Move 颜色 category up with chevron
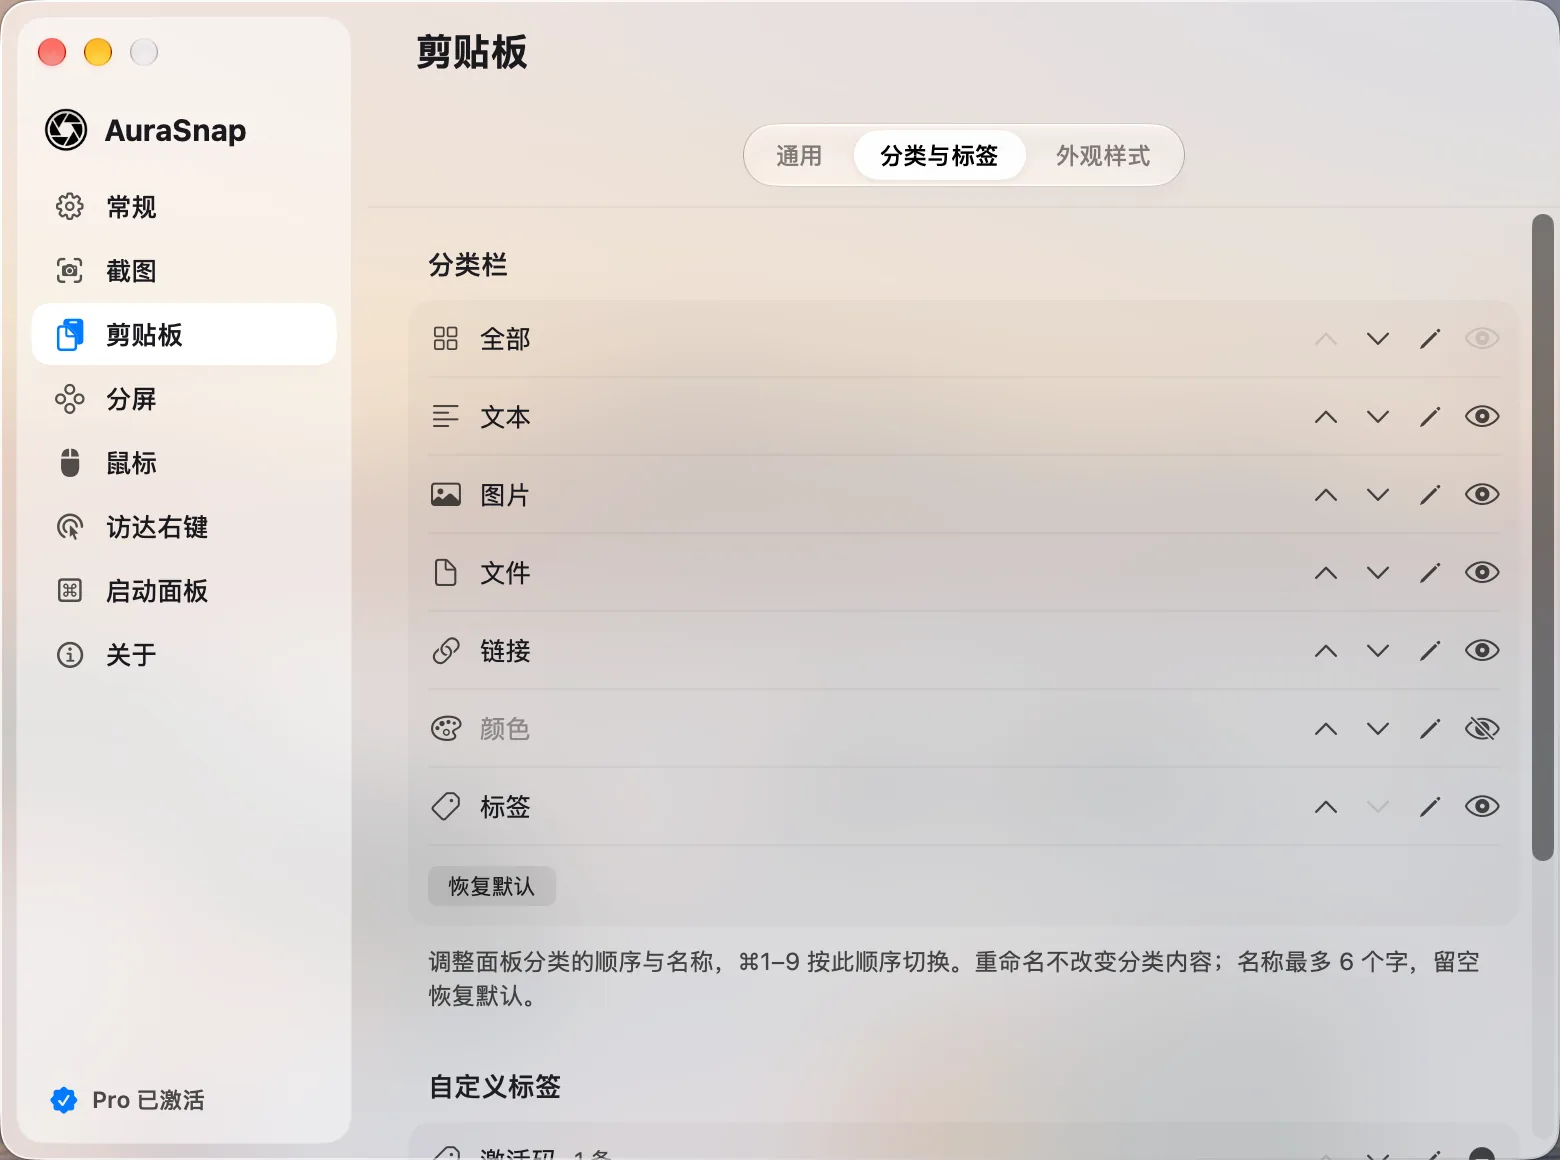 (1326, 729)
